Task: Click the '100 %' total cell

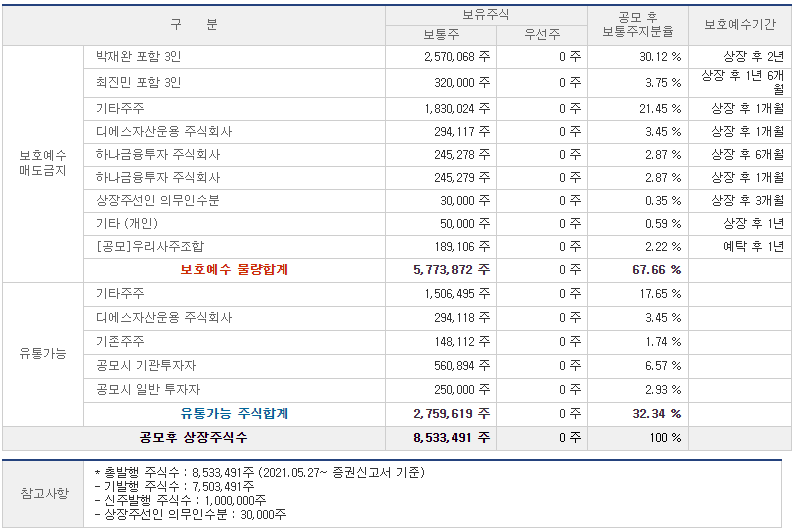Action: pyautogui.click(x=665, y=438)
